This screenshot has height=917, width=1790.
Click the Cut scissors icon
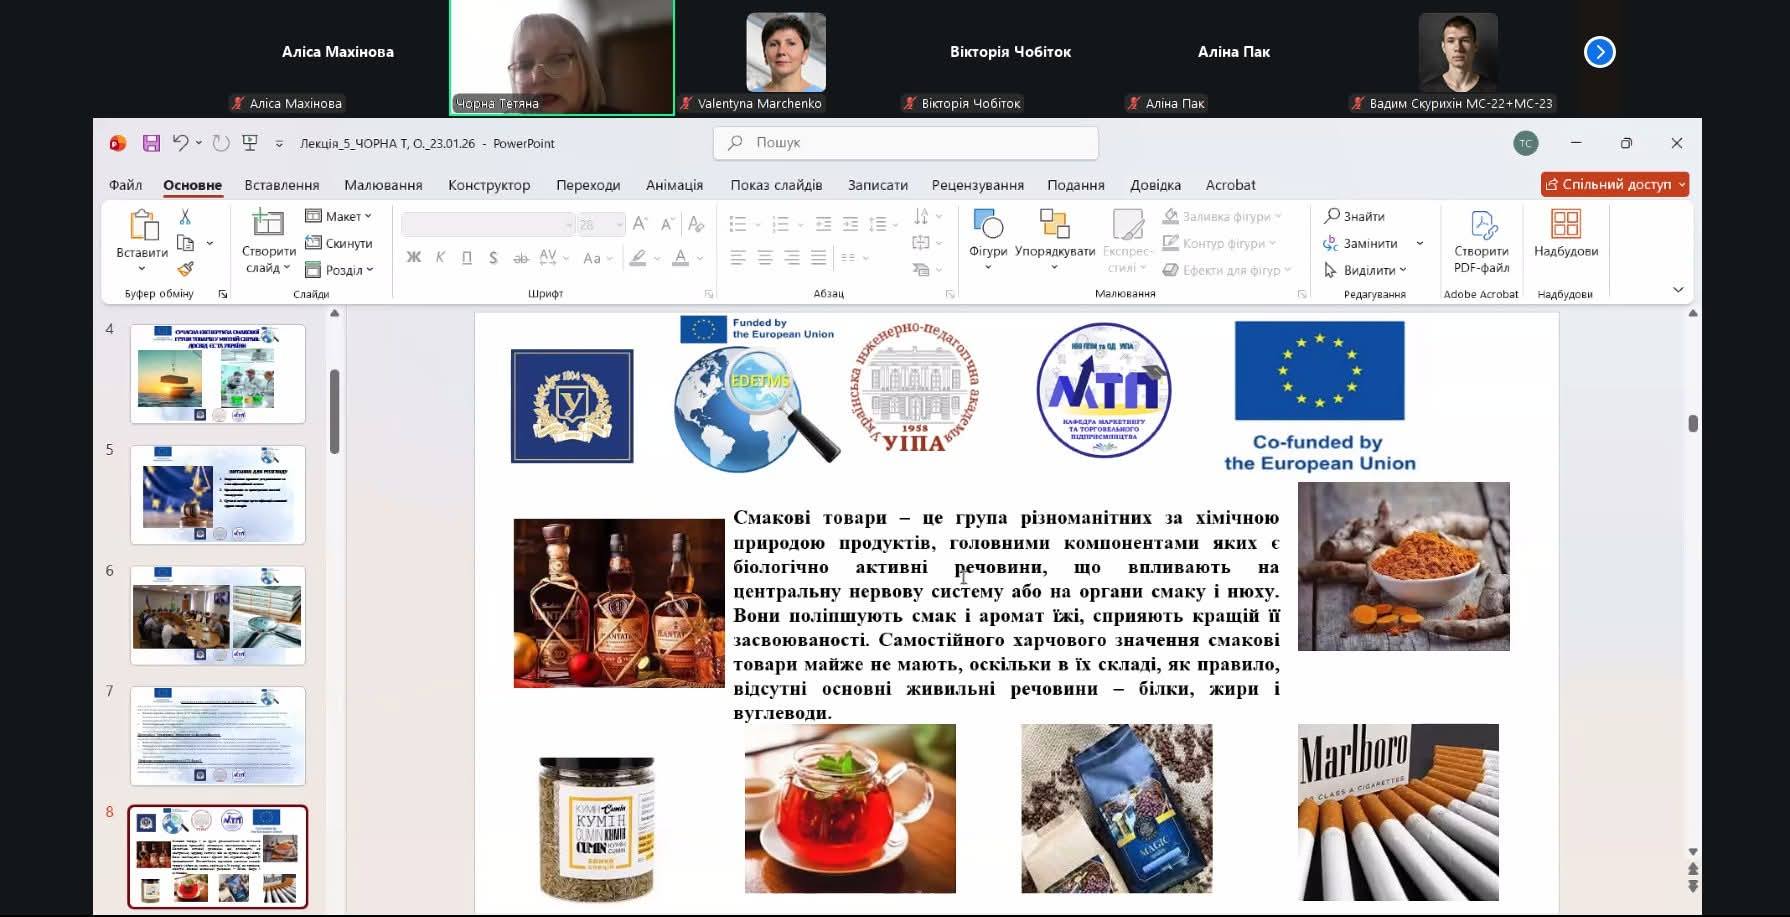tap(185, 217)
